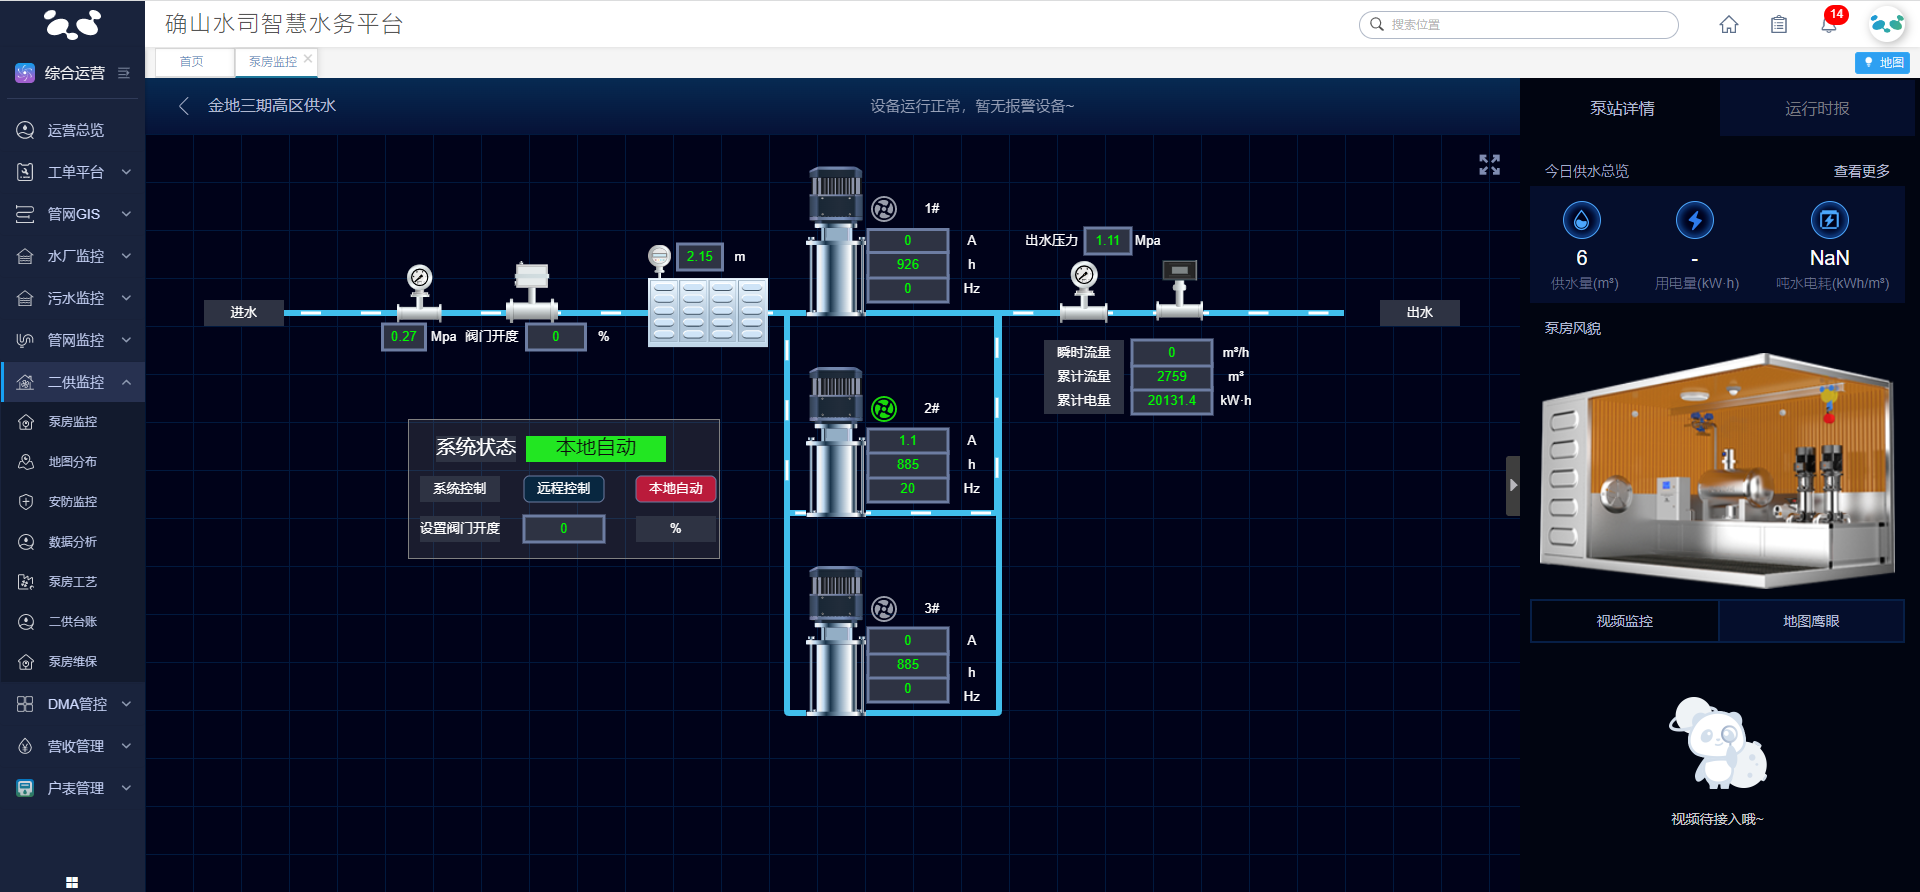This screenshot has height=892, width=1920.
Task: Open the 首页 tab
Action: pyautogui.click(x=191, y=62)
